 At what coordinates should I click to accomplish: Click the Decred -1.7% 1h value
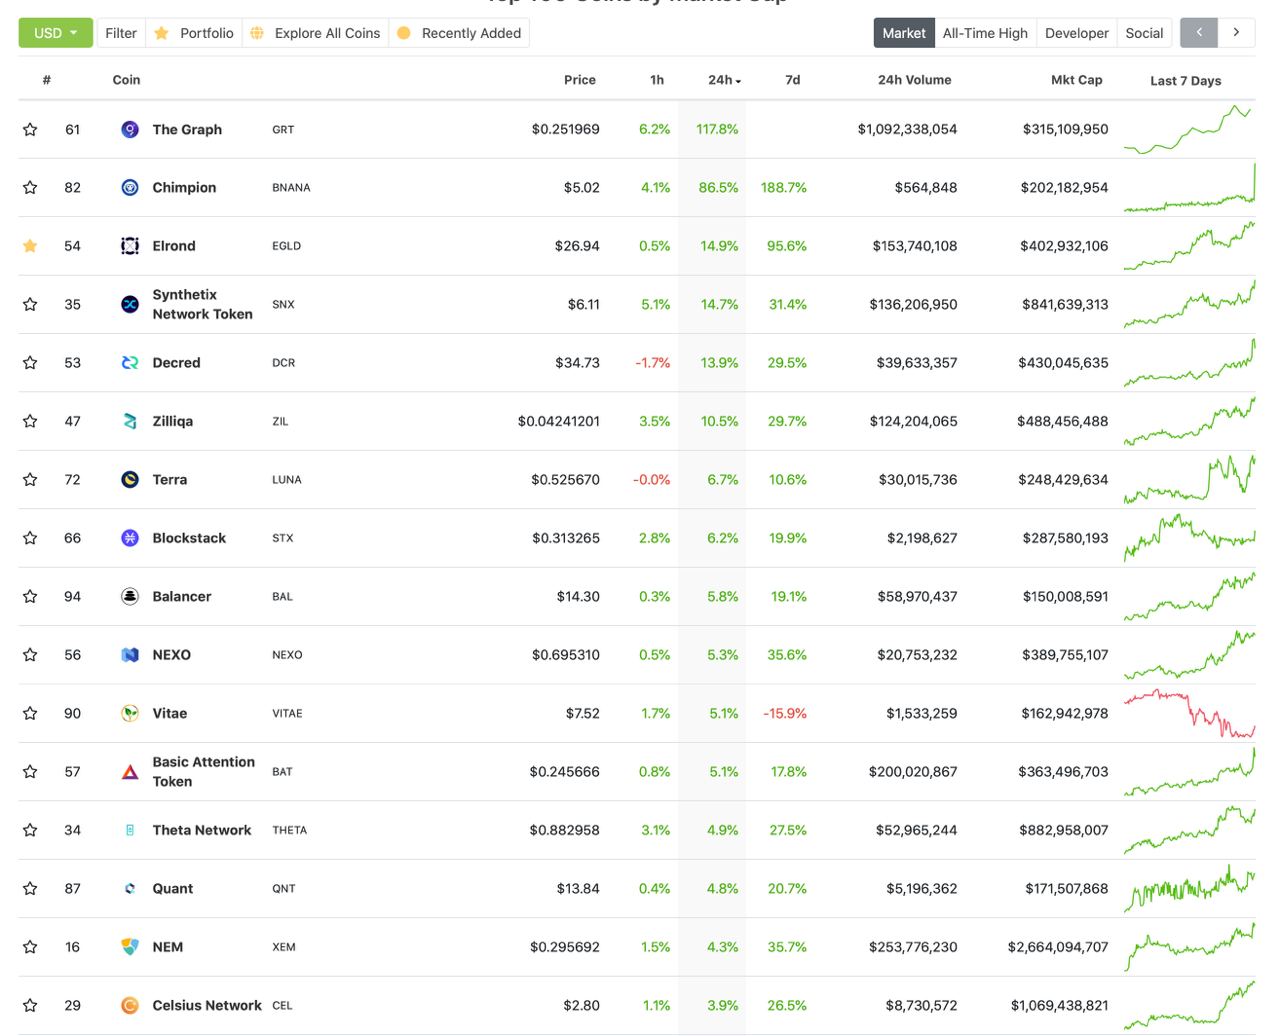pyautogui.click(x=653, y=363)
